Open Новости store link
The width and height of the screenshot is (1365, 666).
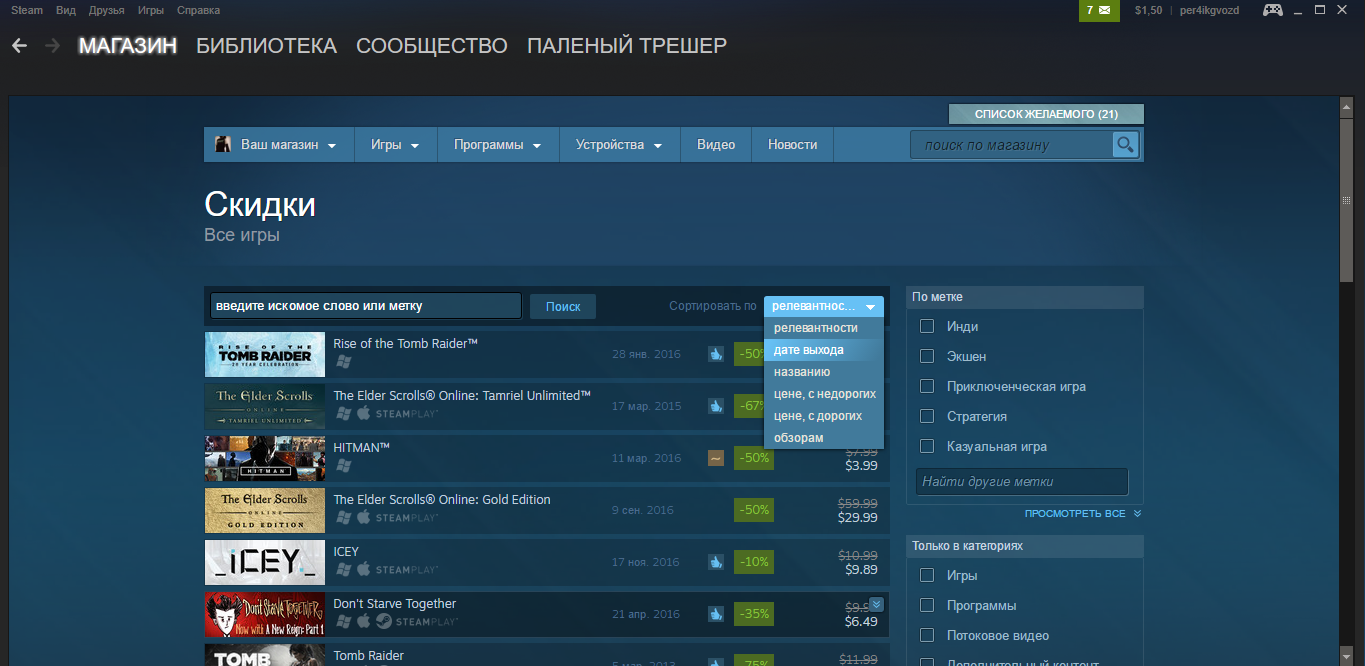point(793,145)
